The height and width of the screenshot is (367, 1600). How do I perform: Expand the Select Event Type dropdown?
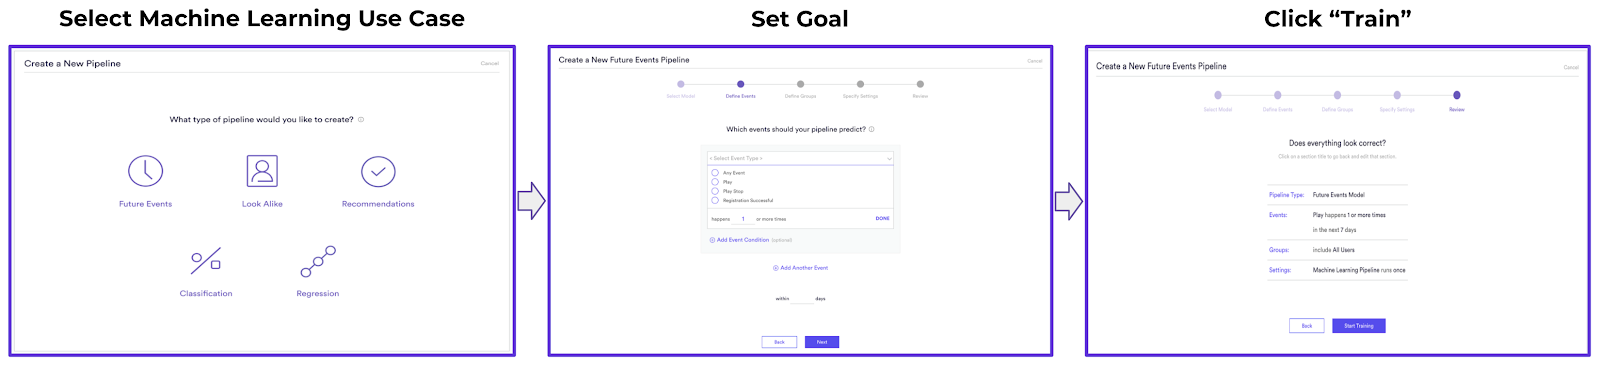[x=800, y=158]
